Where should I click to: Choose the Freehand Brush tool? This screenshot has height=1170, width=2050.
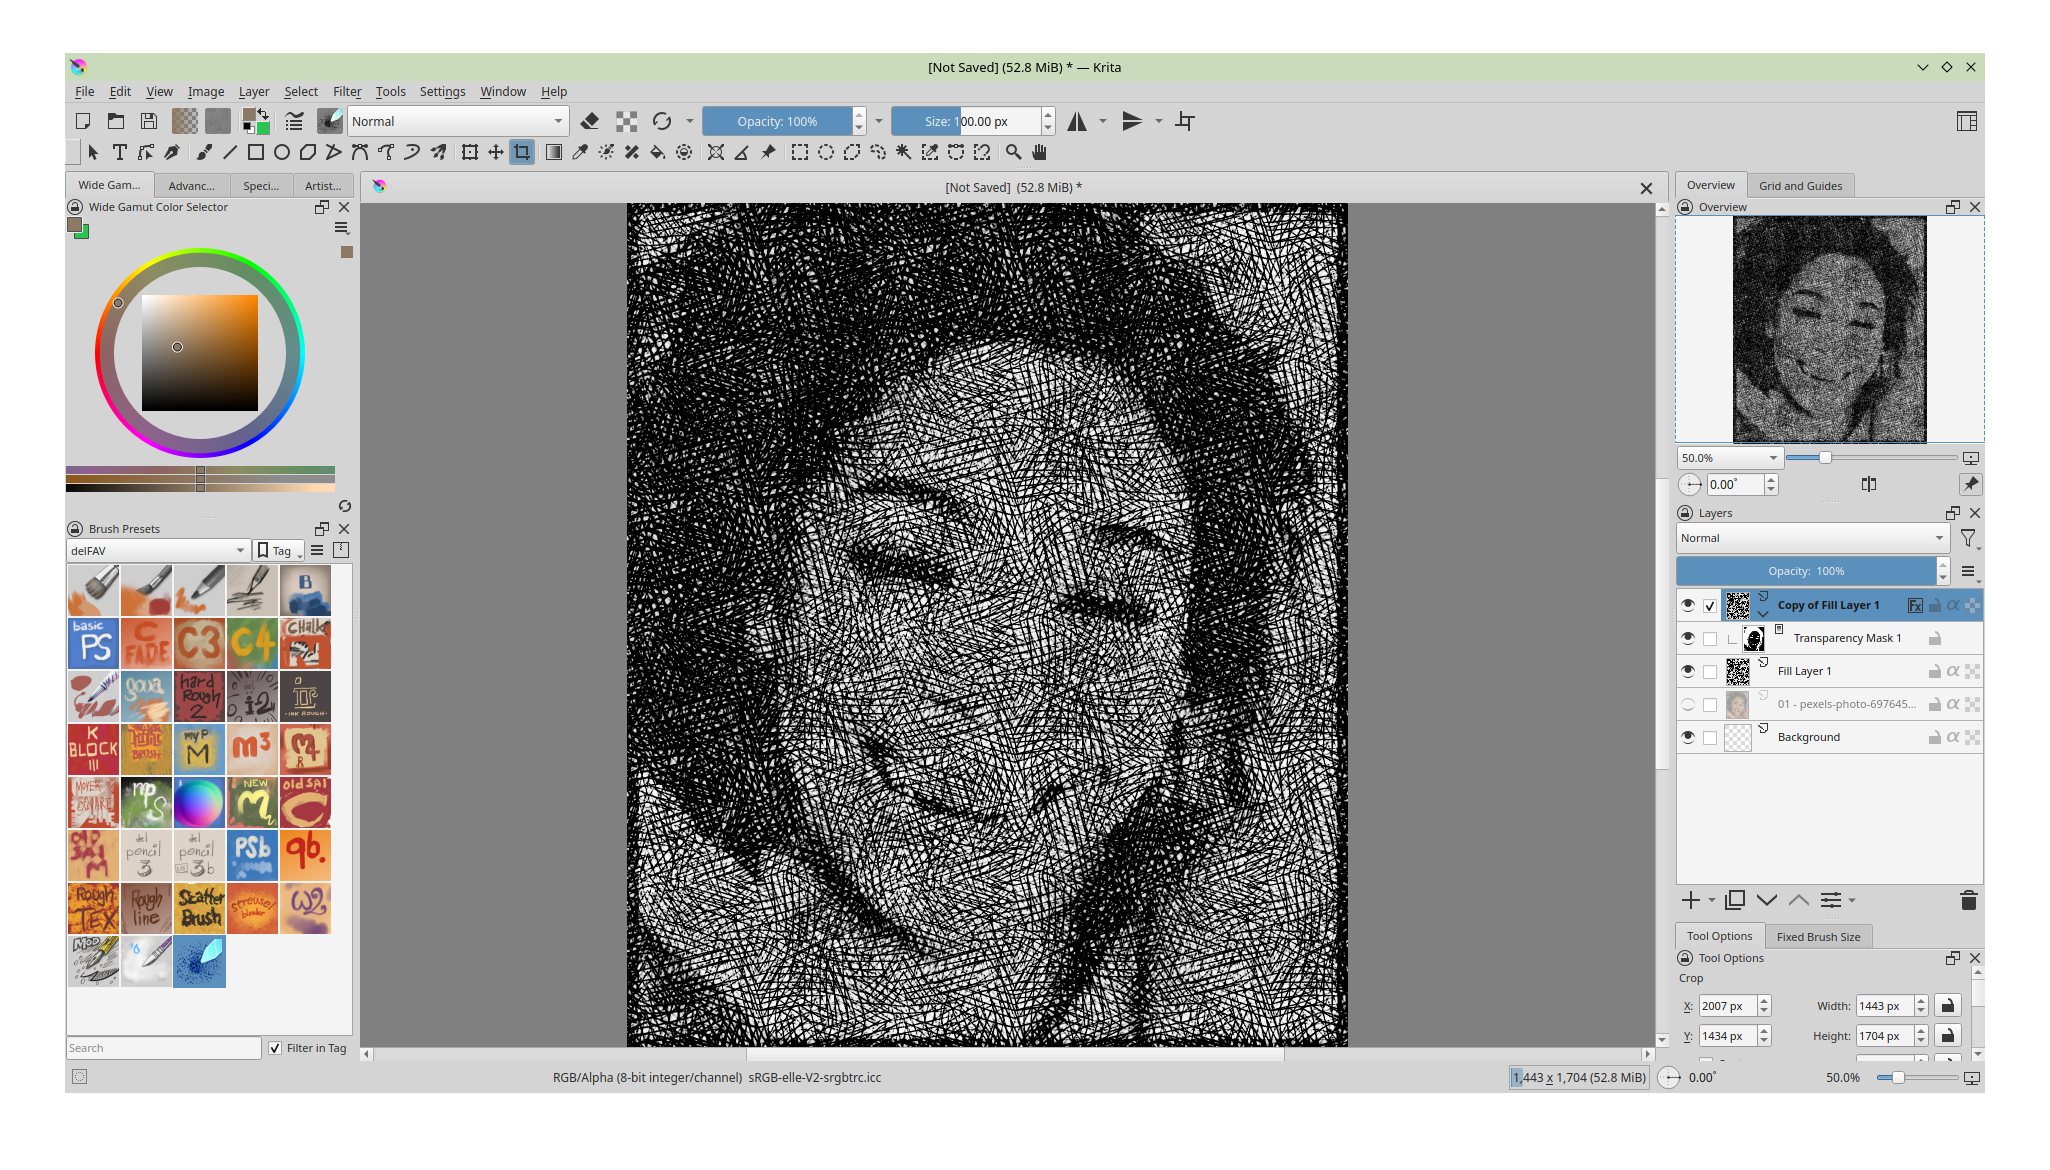click(x=204, y=152)
